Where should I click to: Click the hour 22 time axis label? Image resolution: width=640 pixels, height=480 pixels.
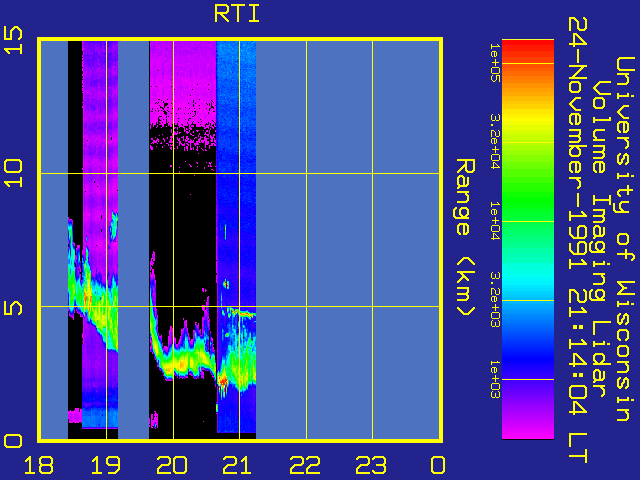click(x=305, y=465)
